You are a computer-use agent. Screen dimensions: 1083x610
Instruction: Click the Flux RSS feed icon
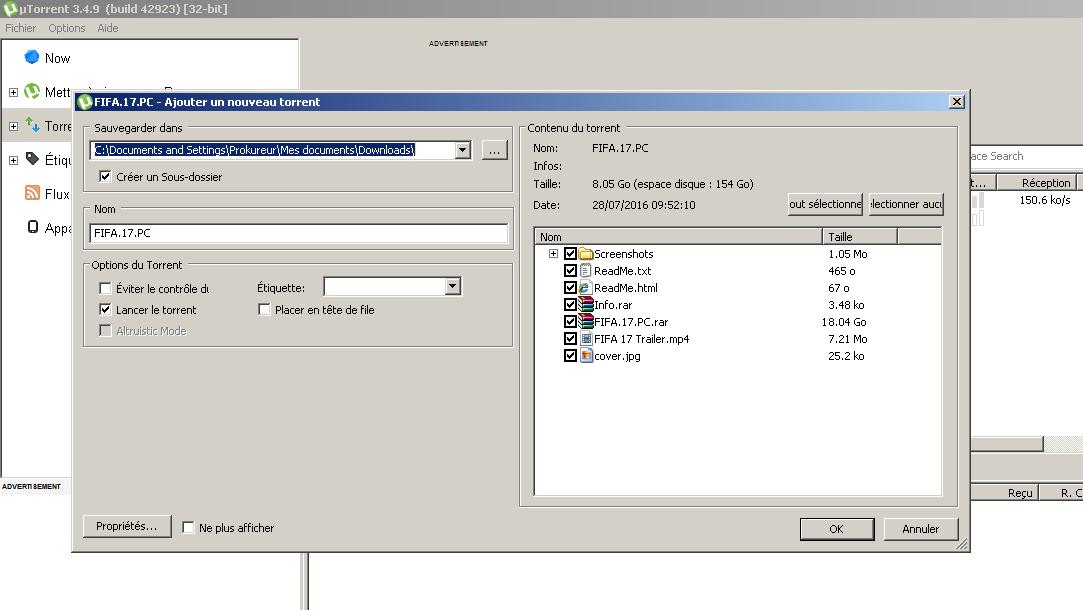pos(32,193)
